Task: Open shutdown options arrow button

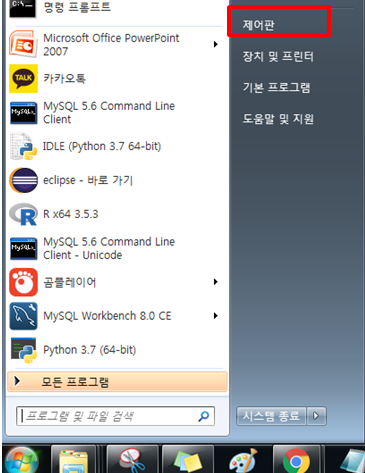Action: pyautogui.click(x=316, y=416)
